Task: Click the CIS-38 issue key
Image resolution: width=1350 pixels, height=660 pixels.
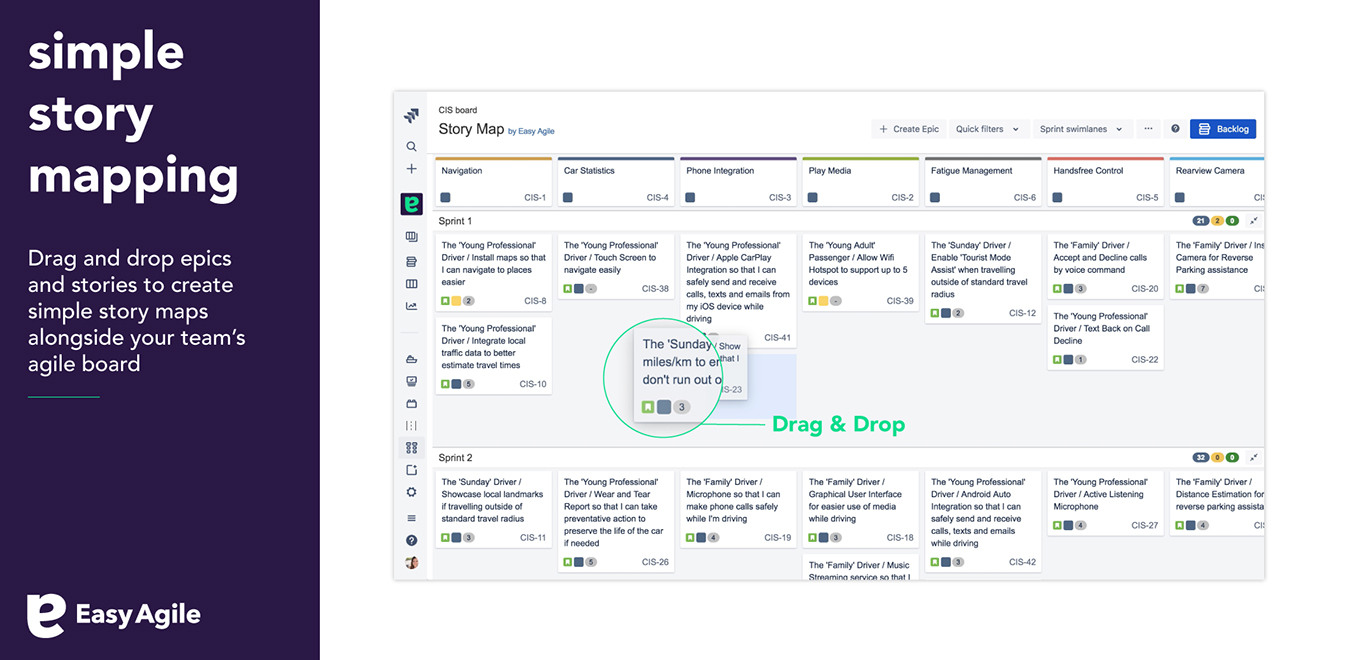Action: click(x=655, y=289)
